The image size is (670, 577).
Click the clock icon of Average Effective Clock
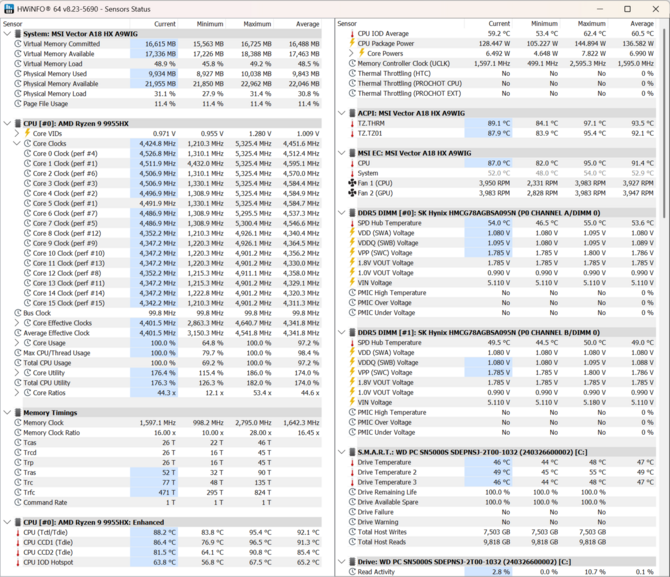18,333
